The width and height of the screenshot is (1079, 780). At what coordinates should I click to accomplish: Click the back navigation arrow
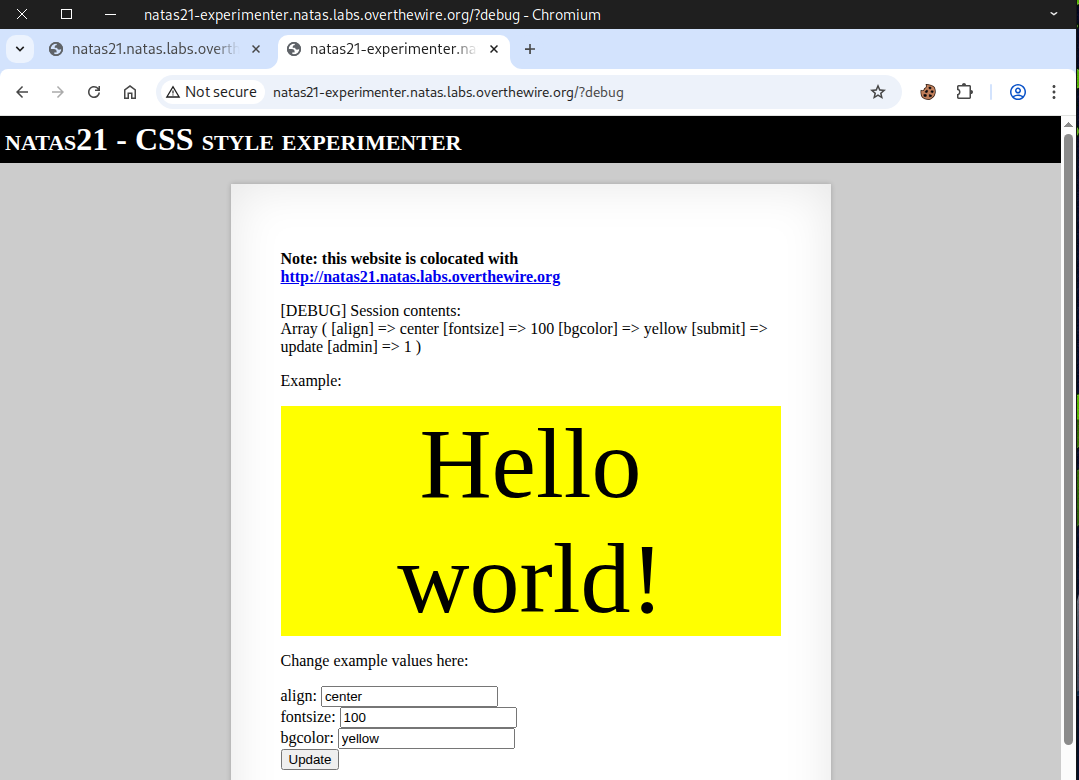pos(22,92)
